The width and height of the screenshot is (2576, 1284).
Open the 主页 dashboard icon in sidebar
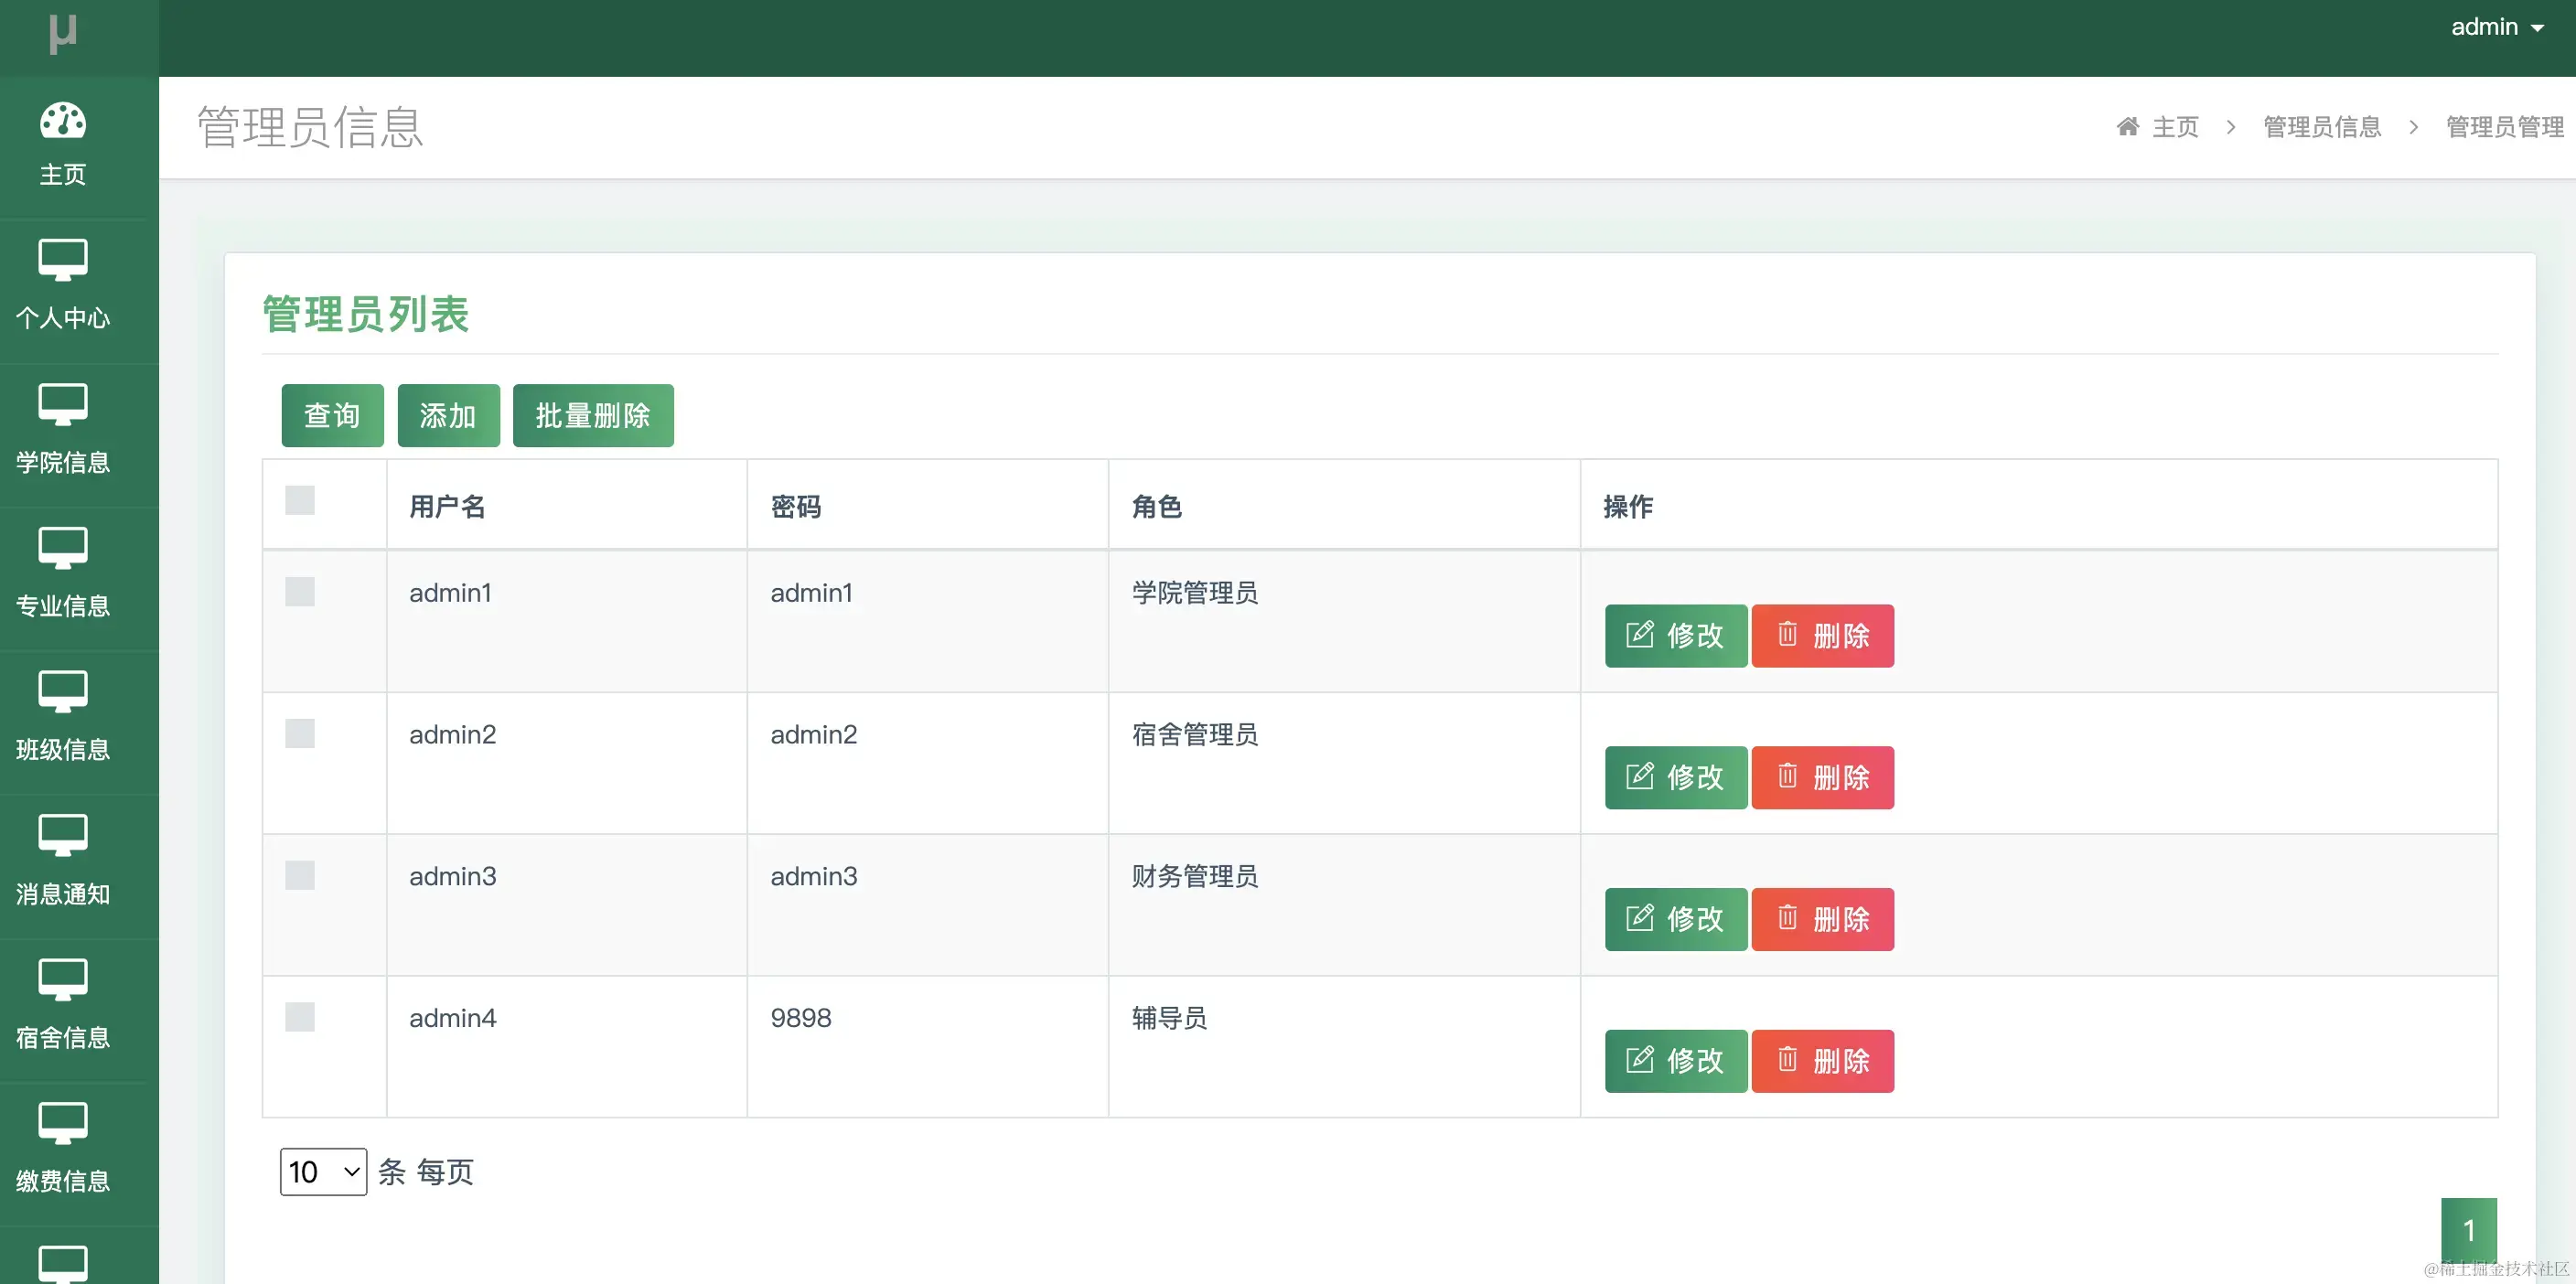pos(62,122)
